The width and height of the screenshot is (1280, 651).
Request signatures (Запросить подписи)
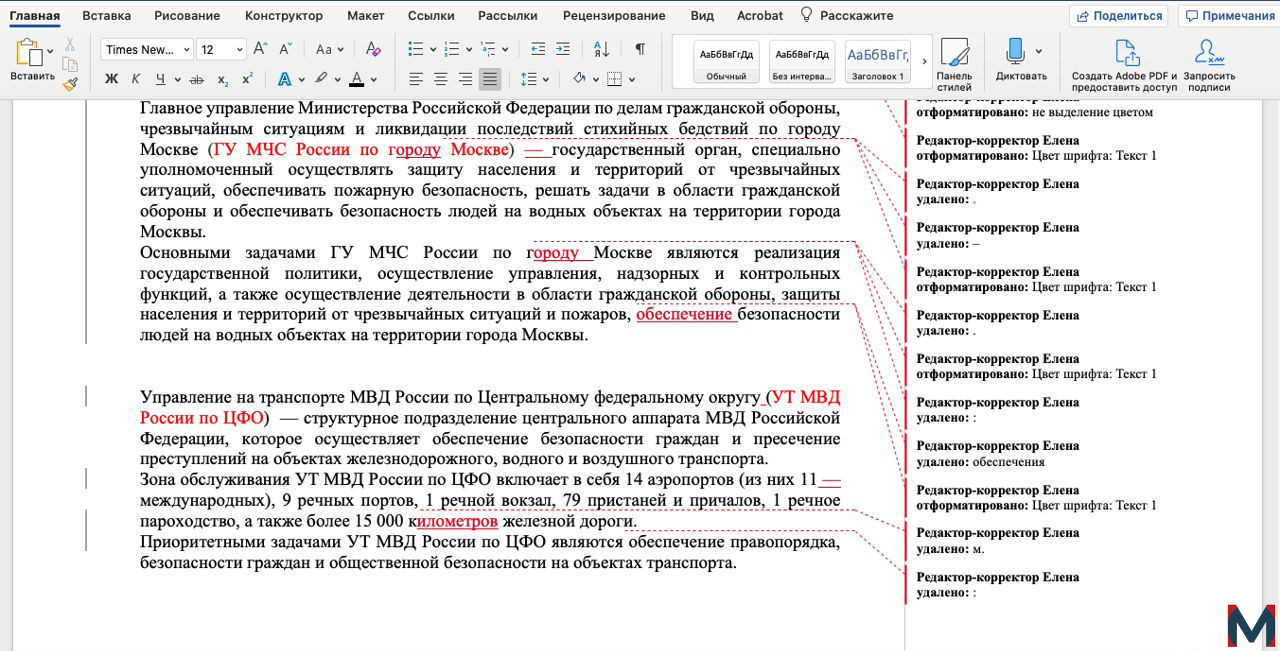pyautogui.click(x=1209, y=64)
